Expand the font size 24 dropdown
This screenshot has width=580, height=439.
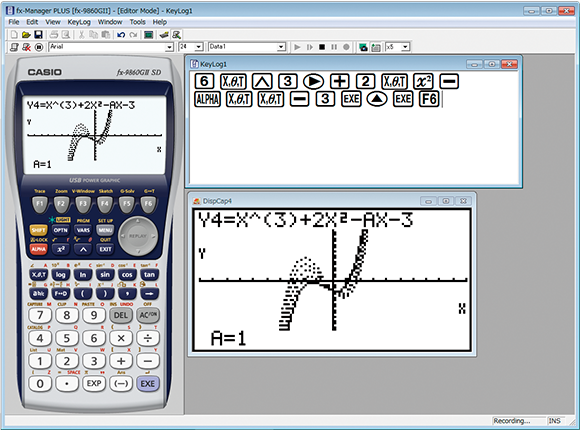[199, 47]
